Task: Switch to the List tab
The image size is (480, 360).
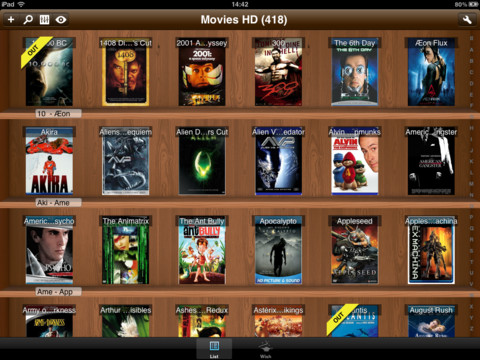Action: [x=214, y=349]
